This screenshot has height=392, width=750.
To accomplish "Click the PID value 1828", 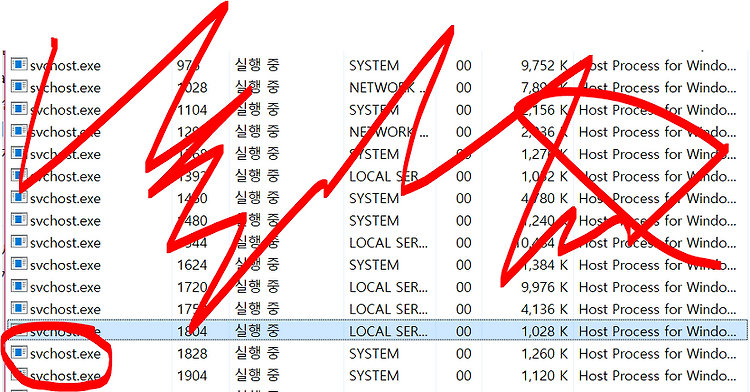I will point(192,354).
